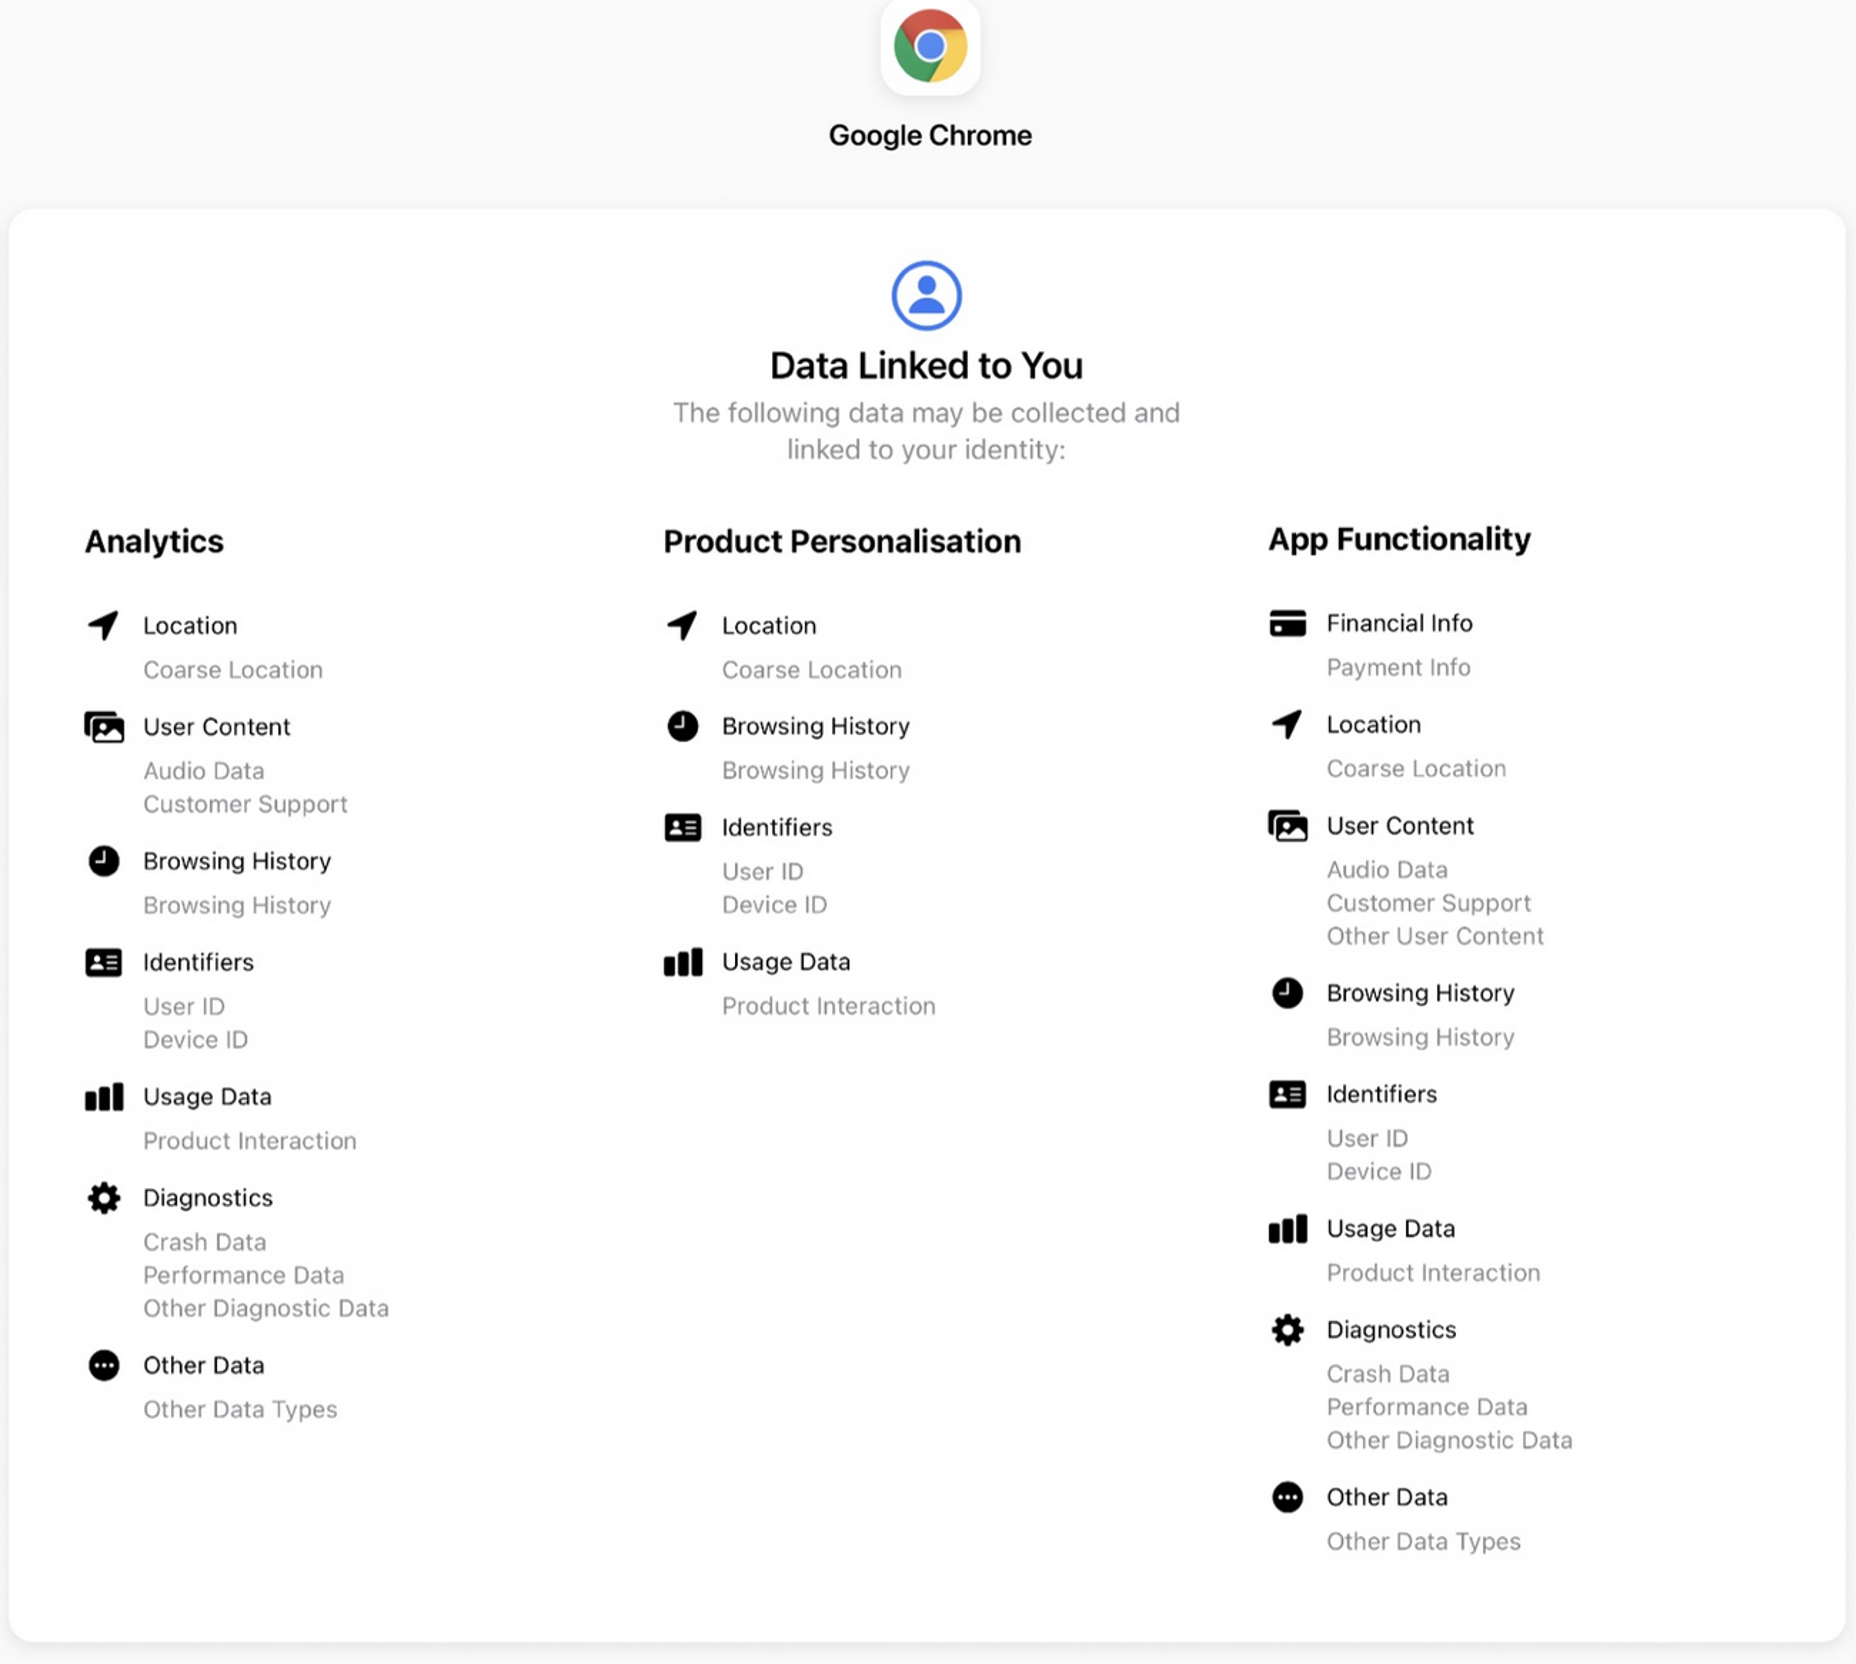Click the Identifiers card icon under App Functionality
This screenshot has height=1664, width=1856.
click(x=1288, y=1094)
